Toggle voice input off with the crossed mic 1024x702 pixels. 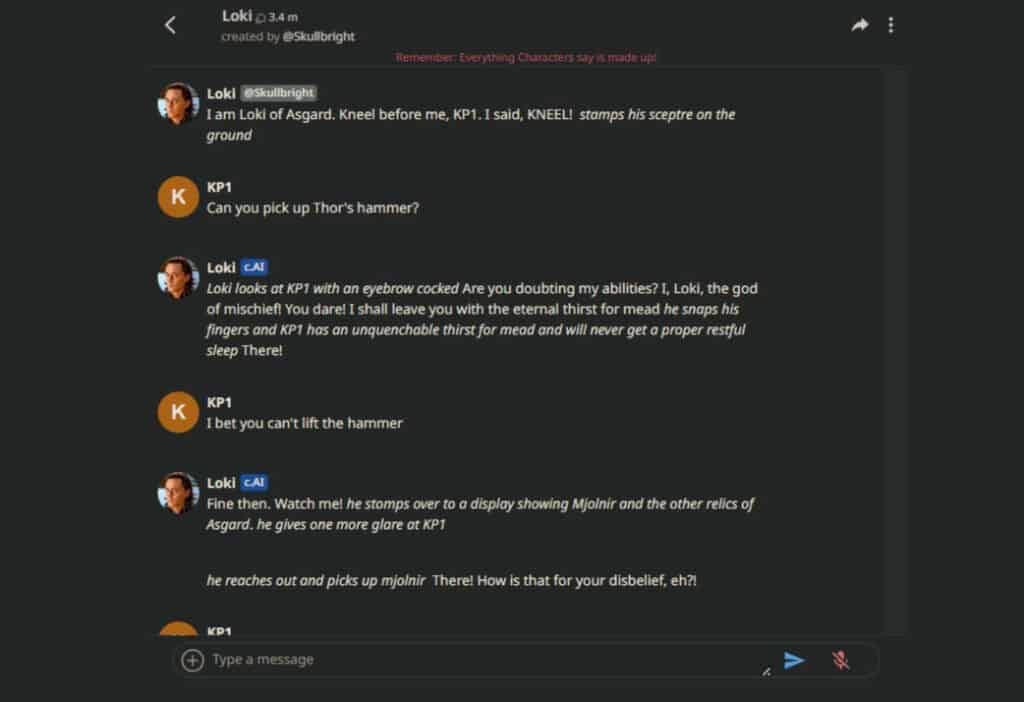(843, 660)
